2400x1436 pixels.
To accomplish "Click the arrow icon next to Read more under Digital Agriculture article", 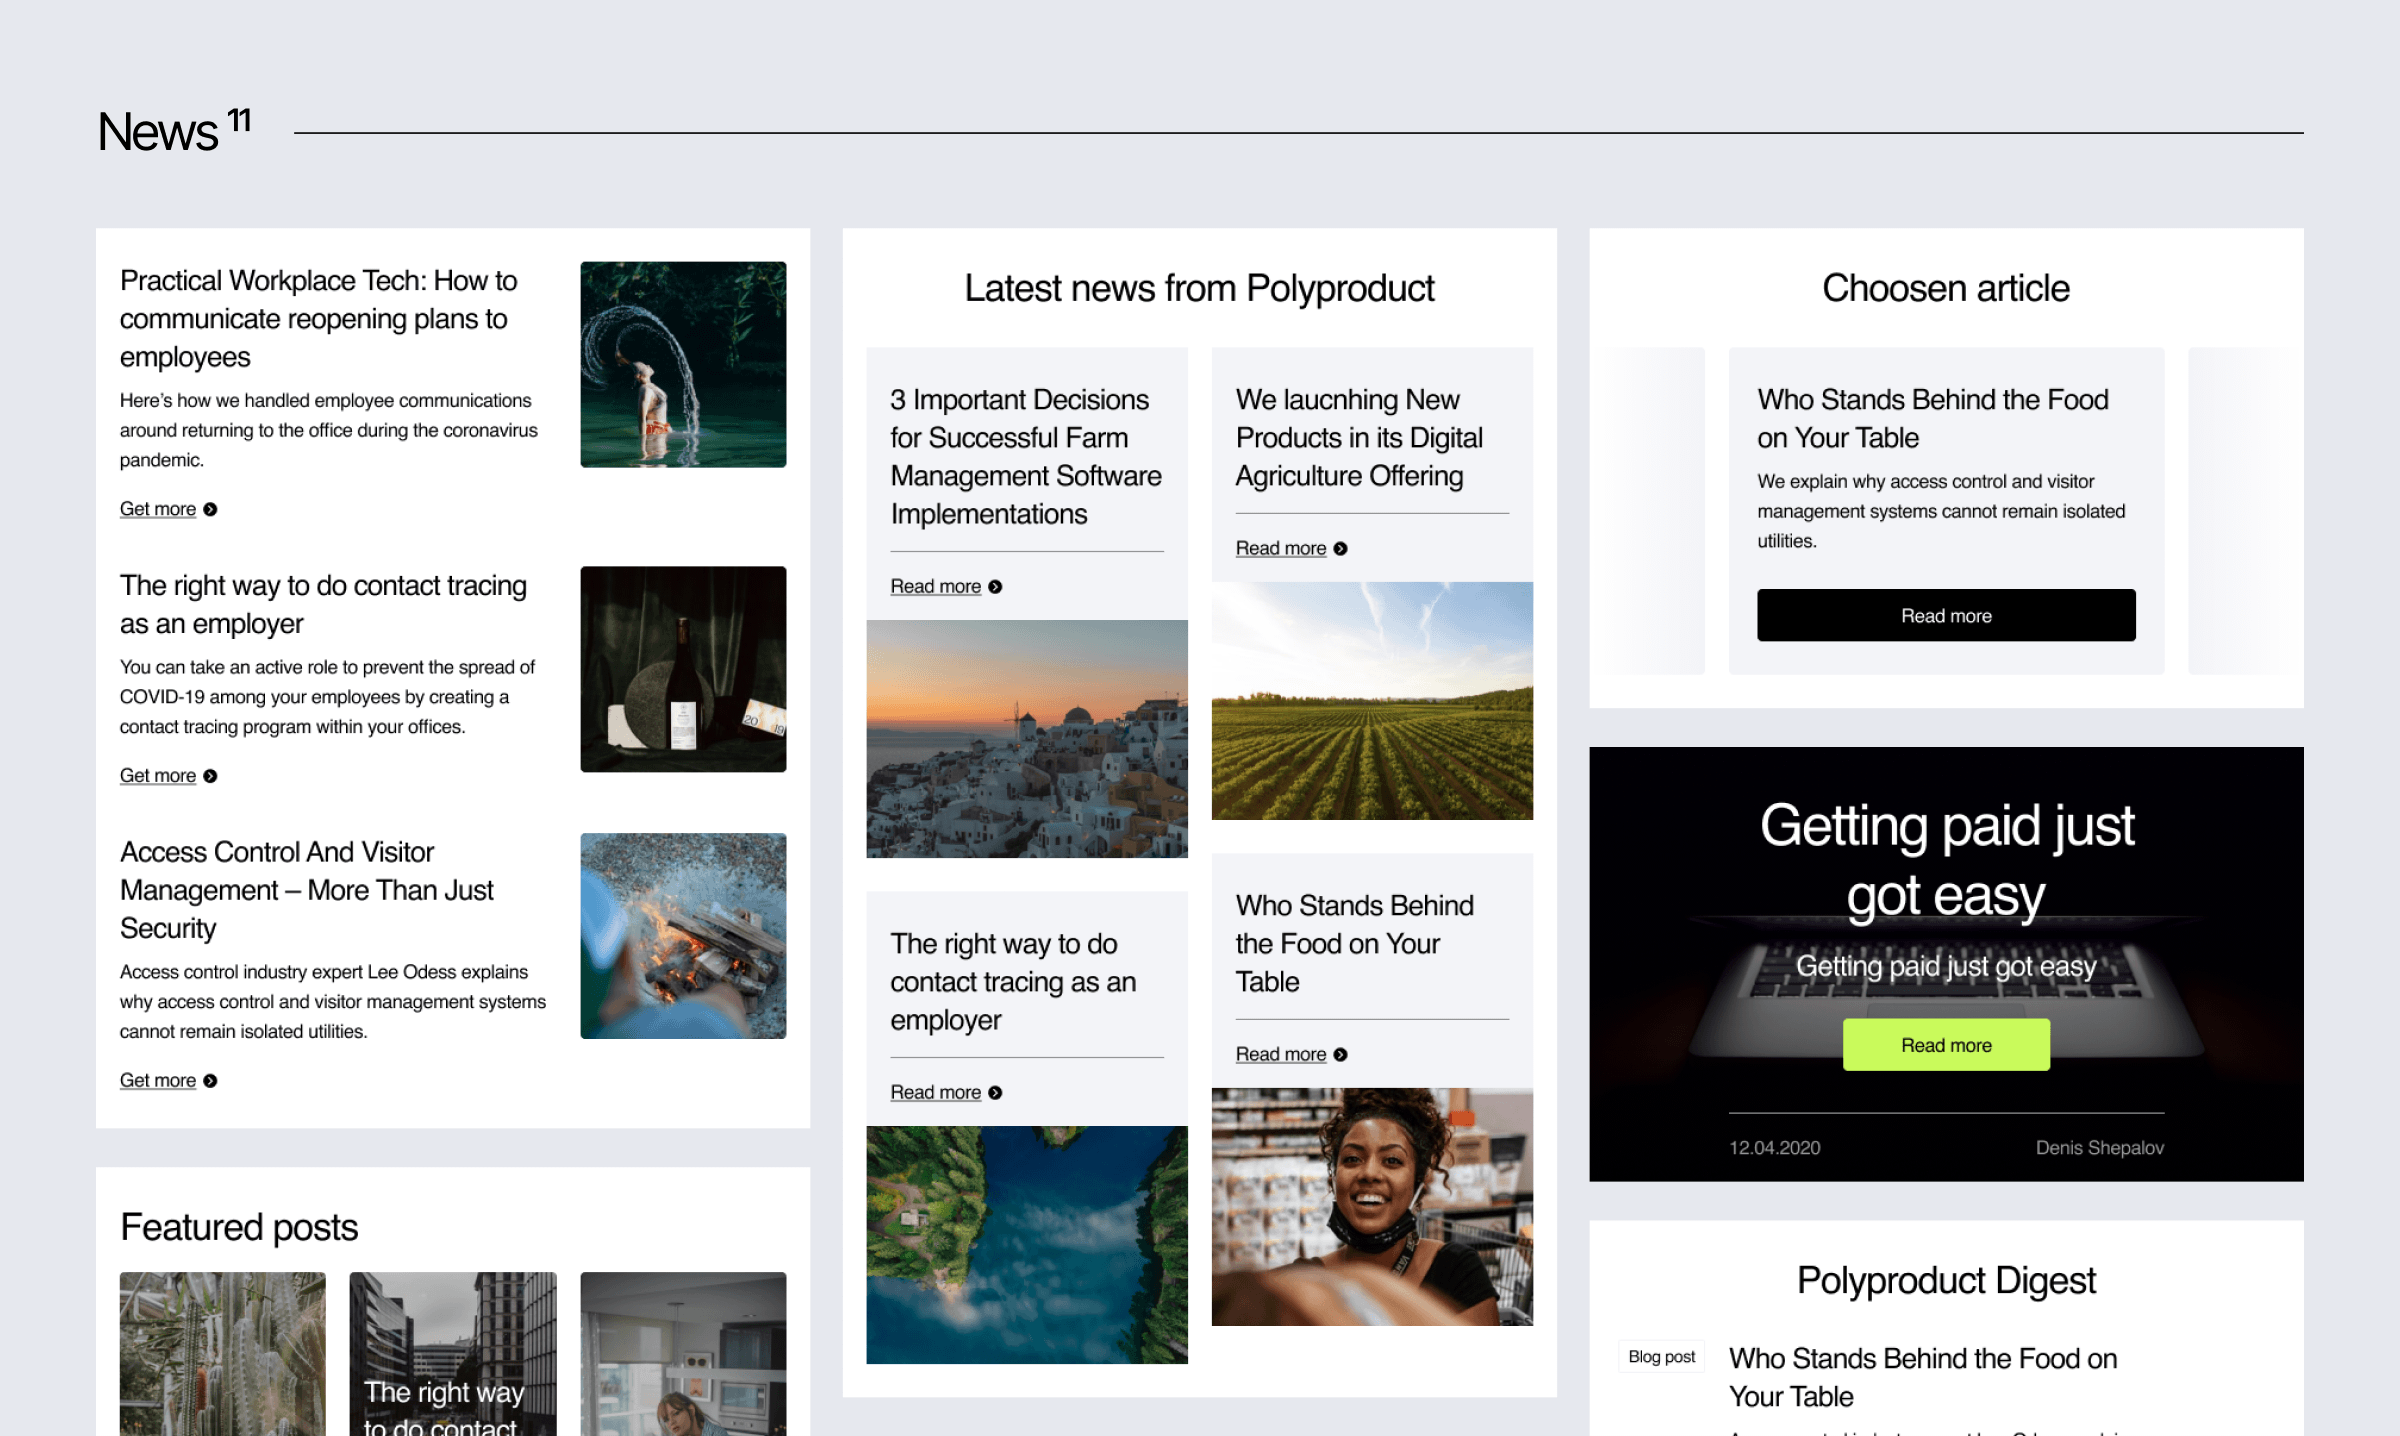I will (x=1340, y=548).
